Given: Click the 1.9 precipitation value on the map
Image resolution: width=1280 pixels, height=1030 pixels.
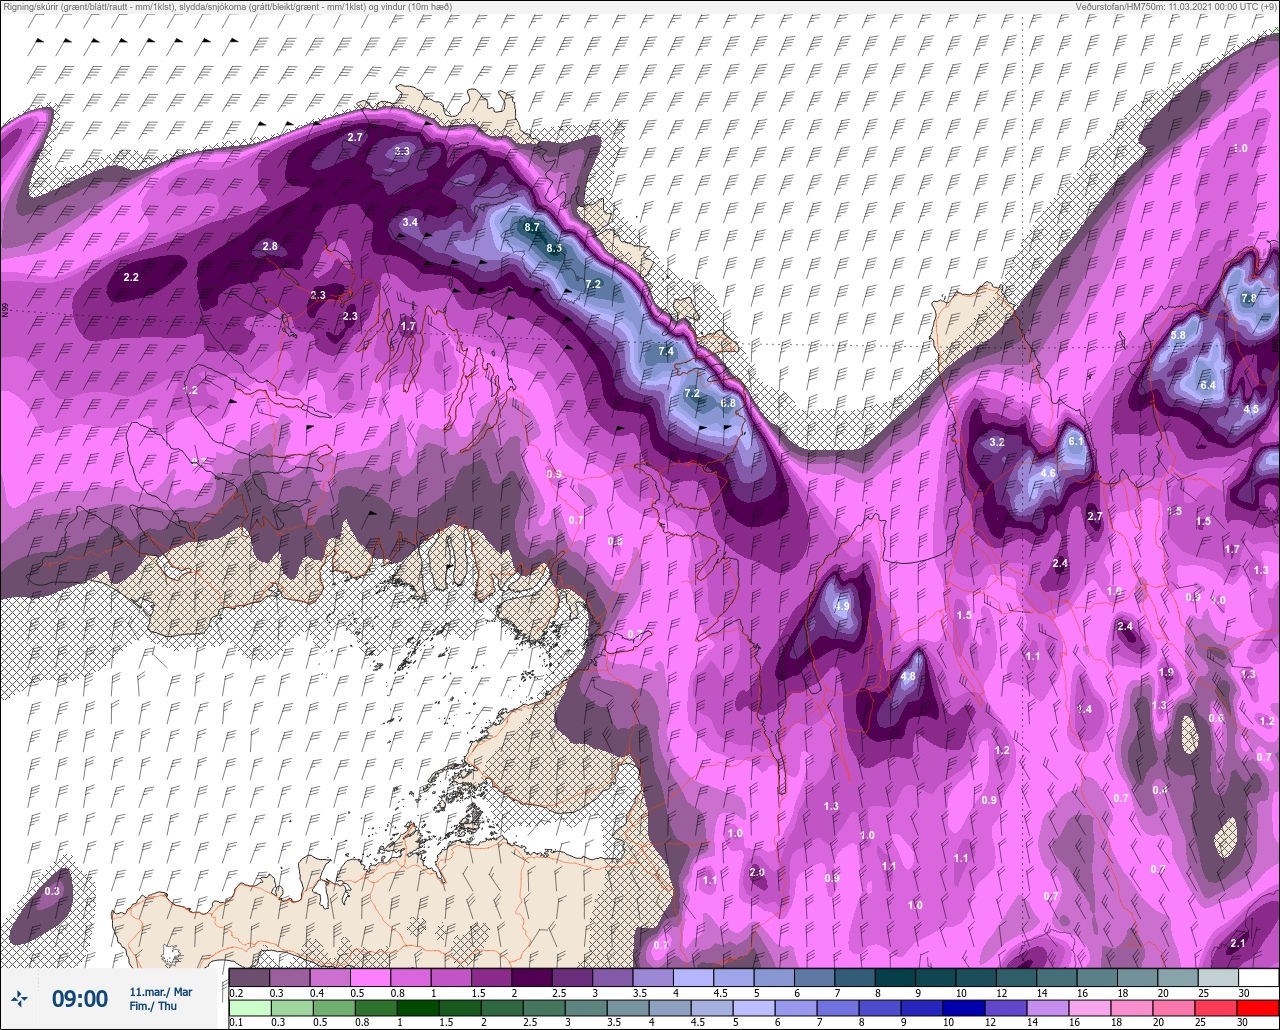Looking at the screenshot, I should (x=1166, y=673).
